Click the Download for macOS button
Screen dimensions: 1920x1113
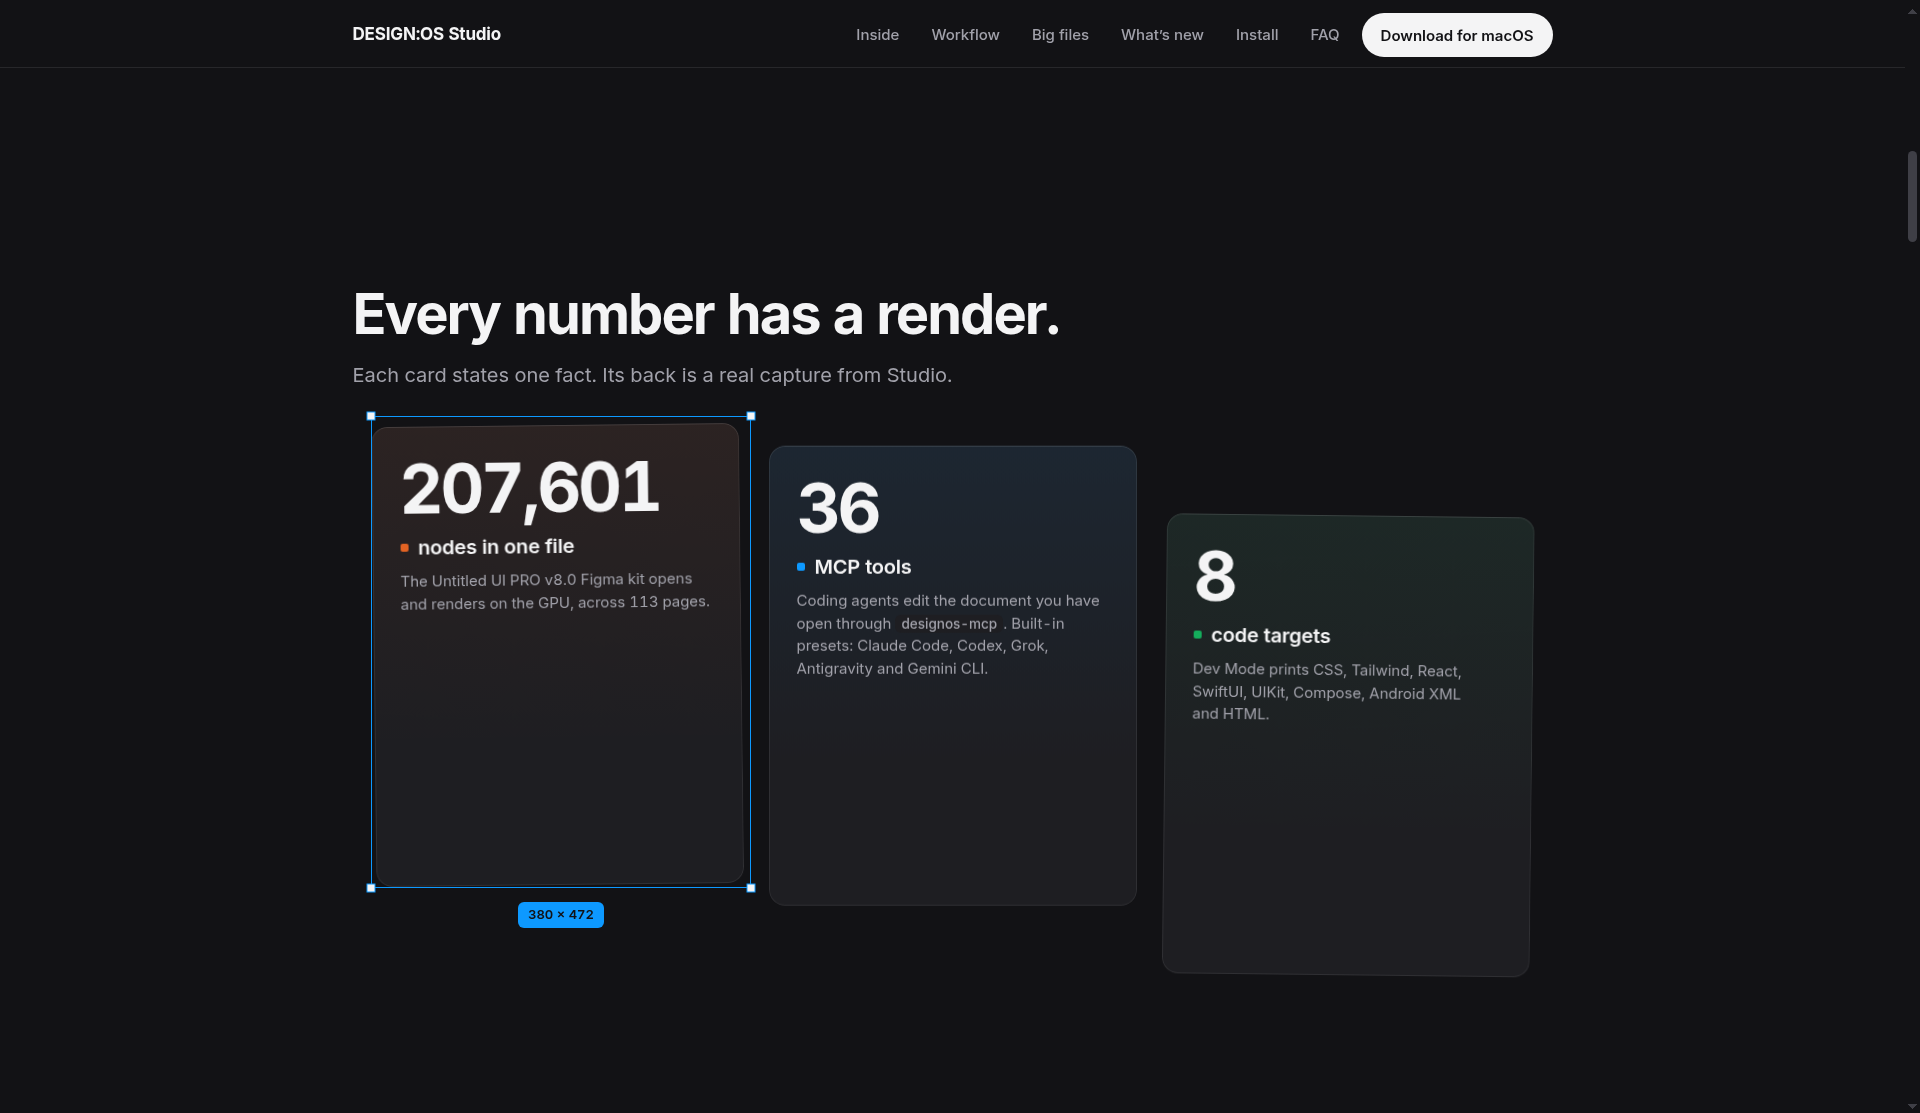(1457, 35)
